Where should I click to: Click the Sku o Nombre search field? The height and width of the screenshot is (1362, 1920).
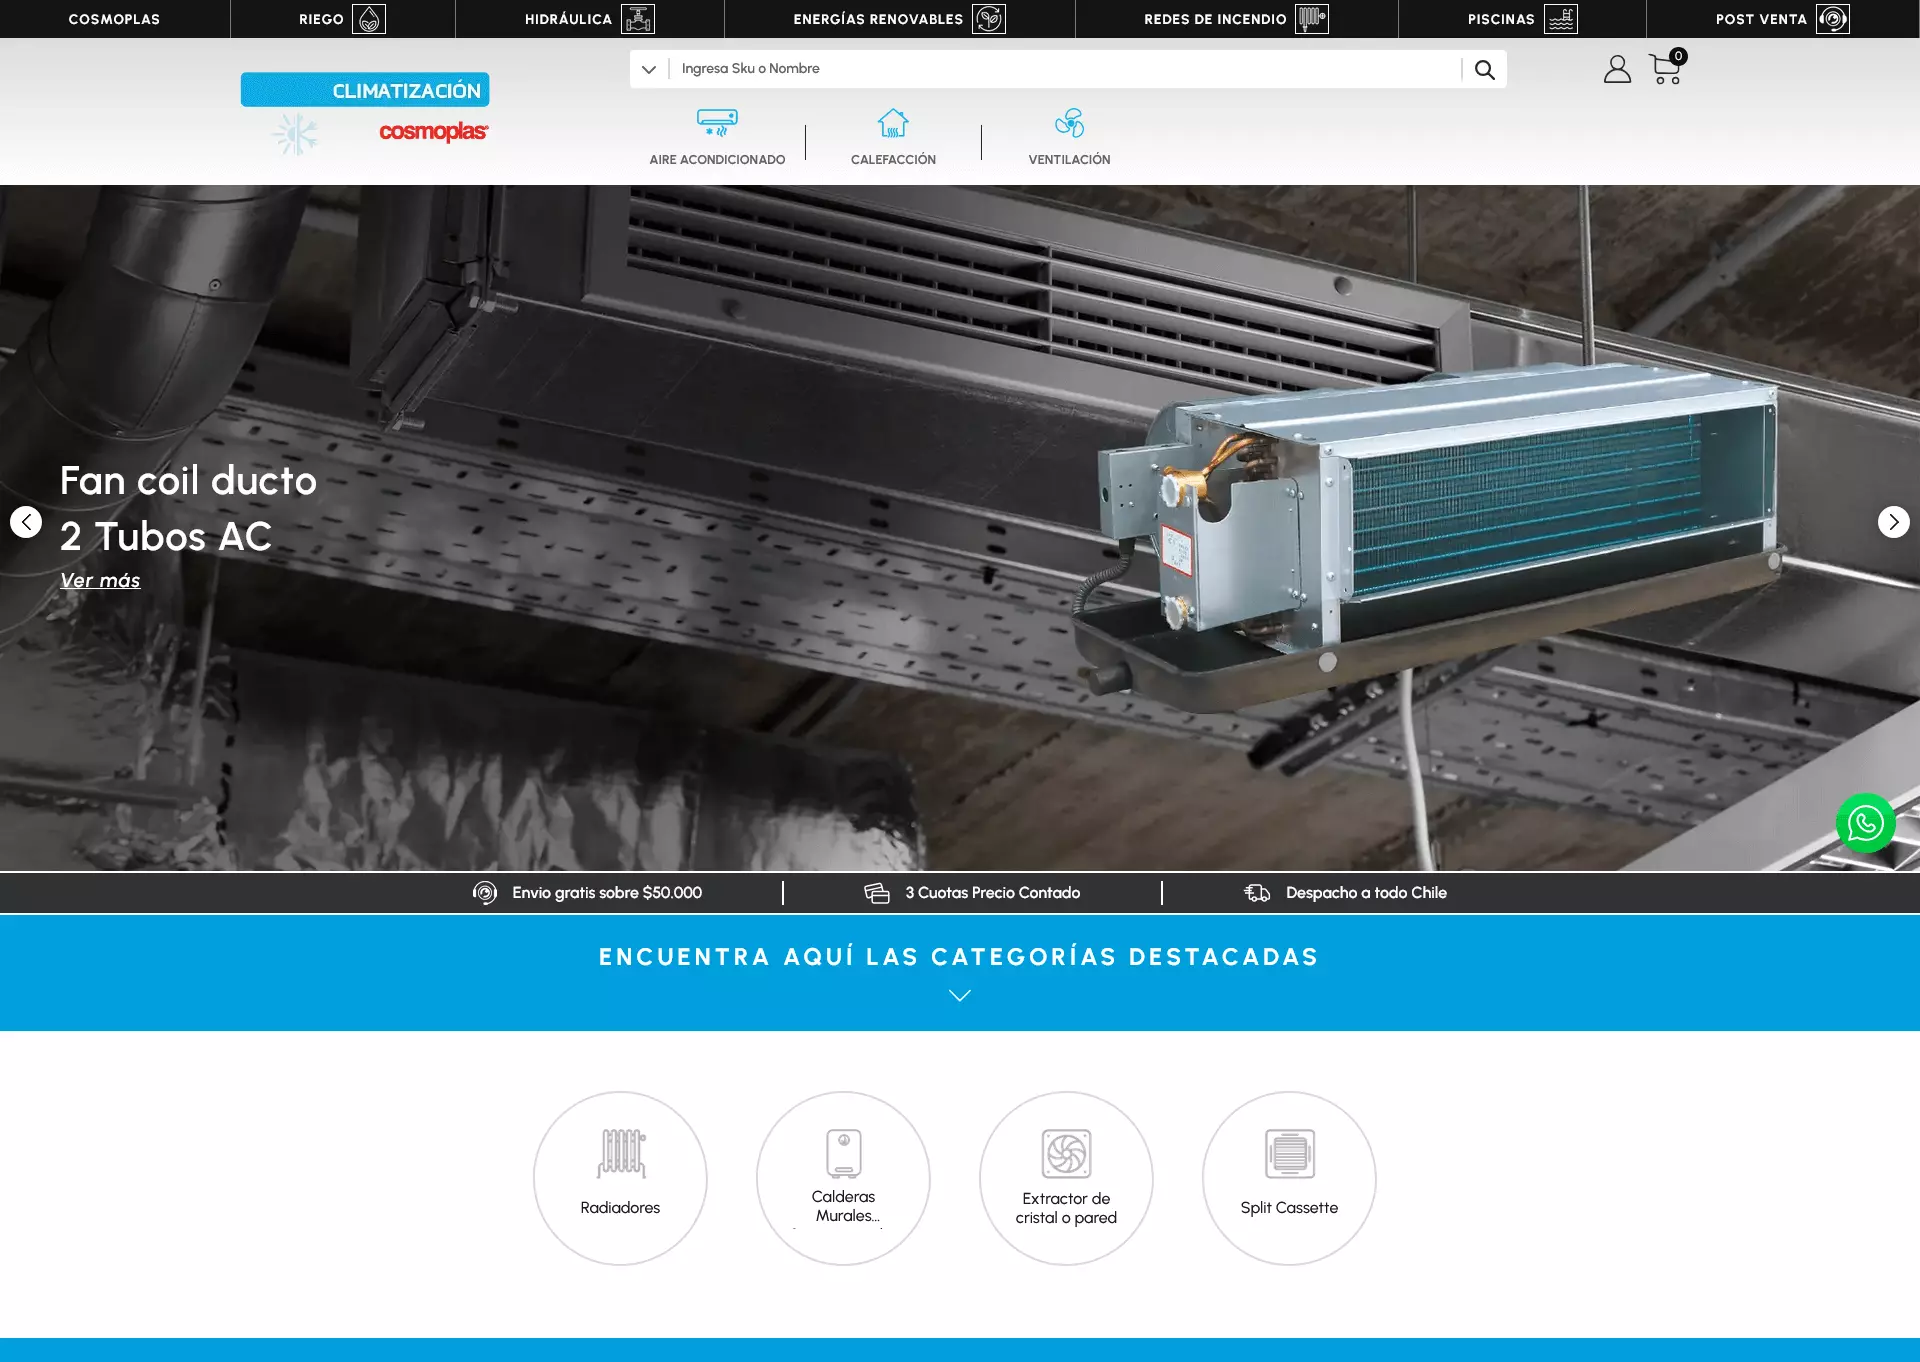[x=1060, y=69]
